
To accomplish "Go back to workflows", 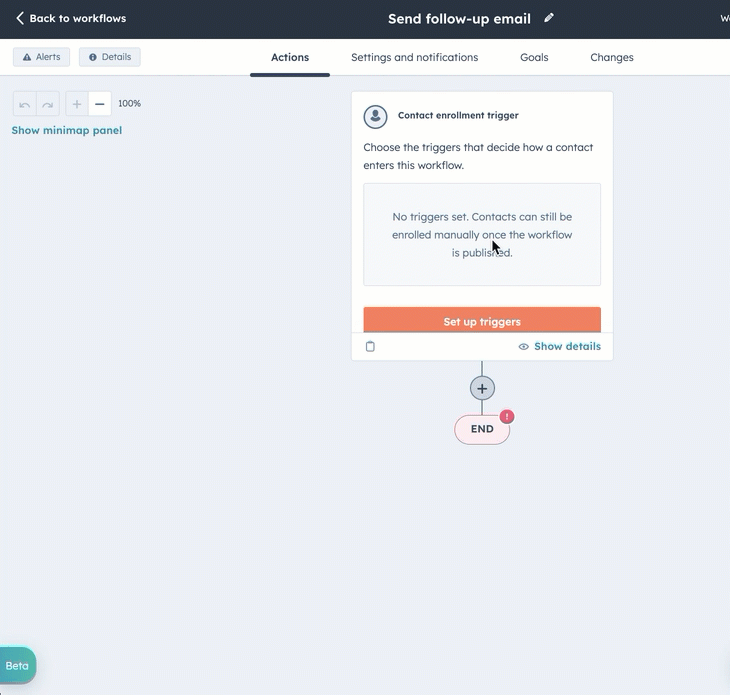I will click(70, 18).
